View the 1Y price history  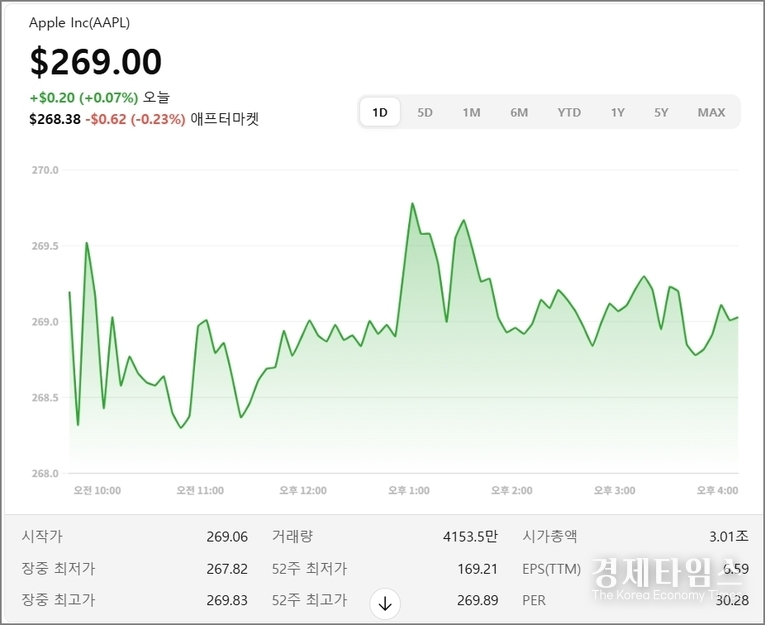(x=617, y=112)
